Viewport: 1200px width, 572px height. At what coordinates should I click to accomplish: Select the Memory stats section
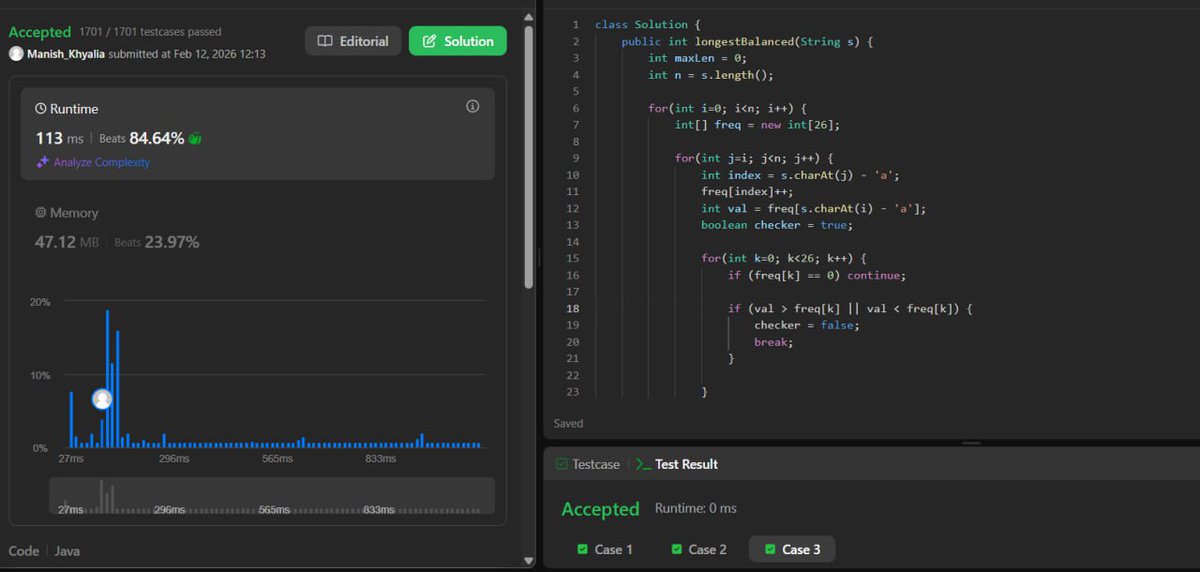[x=258, y=228]
